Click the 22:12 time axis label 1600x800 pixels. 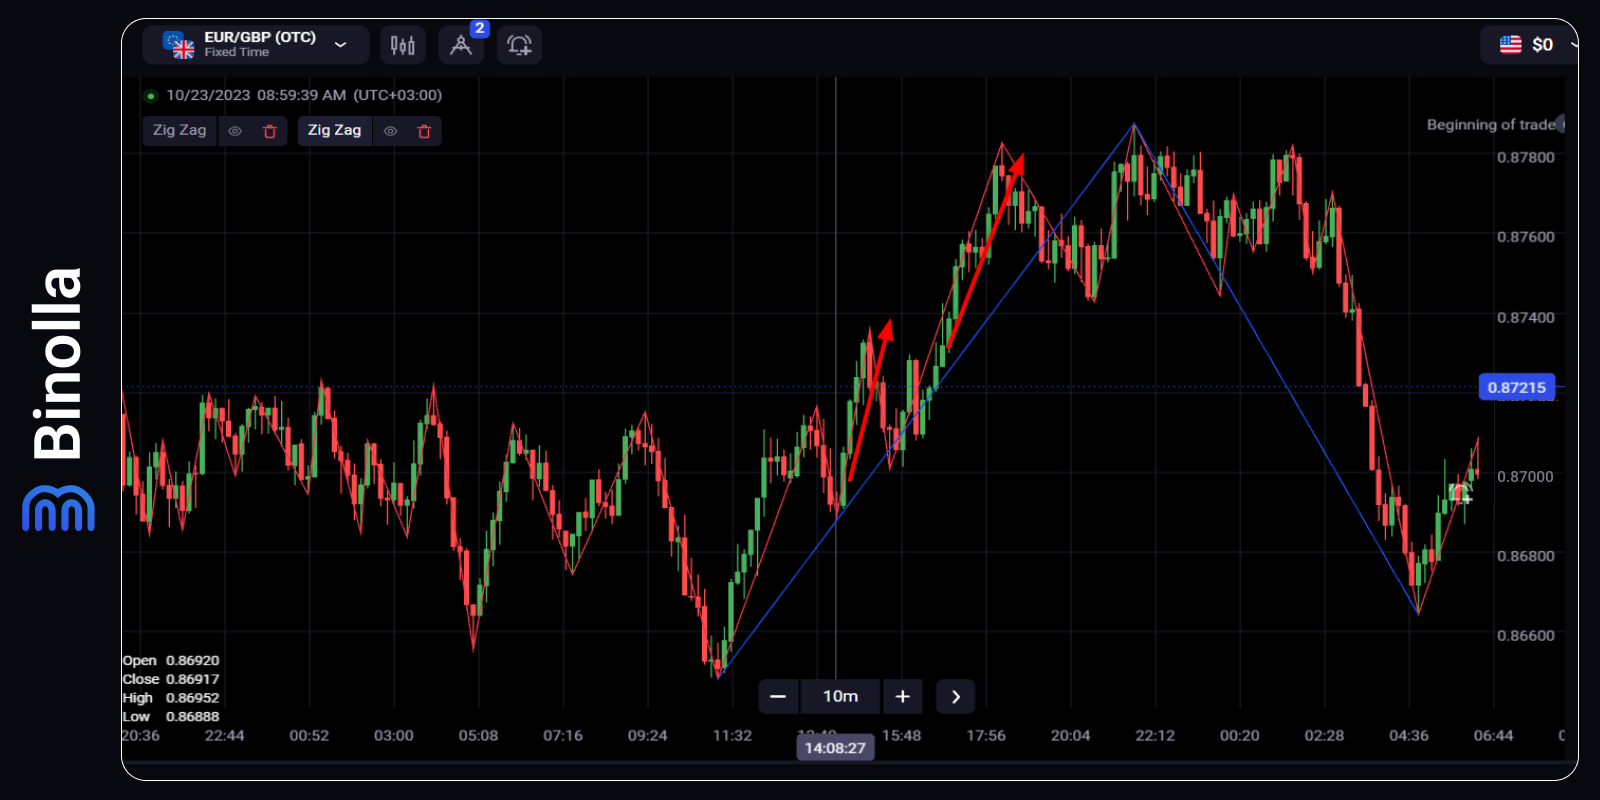tap(1155, 735)
